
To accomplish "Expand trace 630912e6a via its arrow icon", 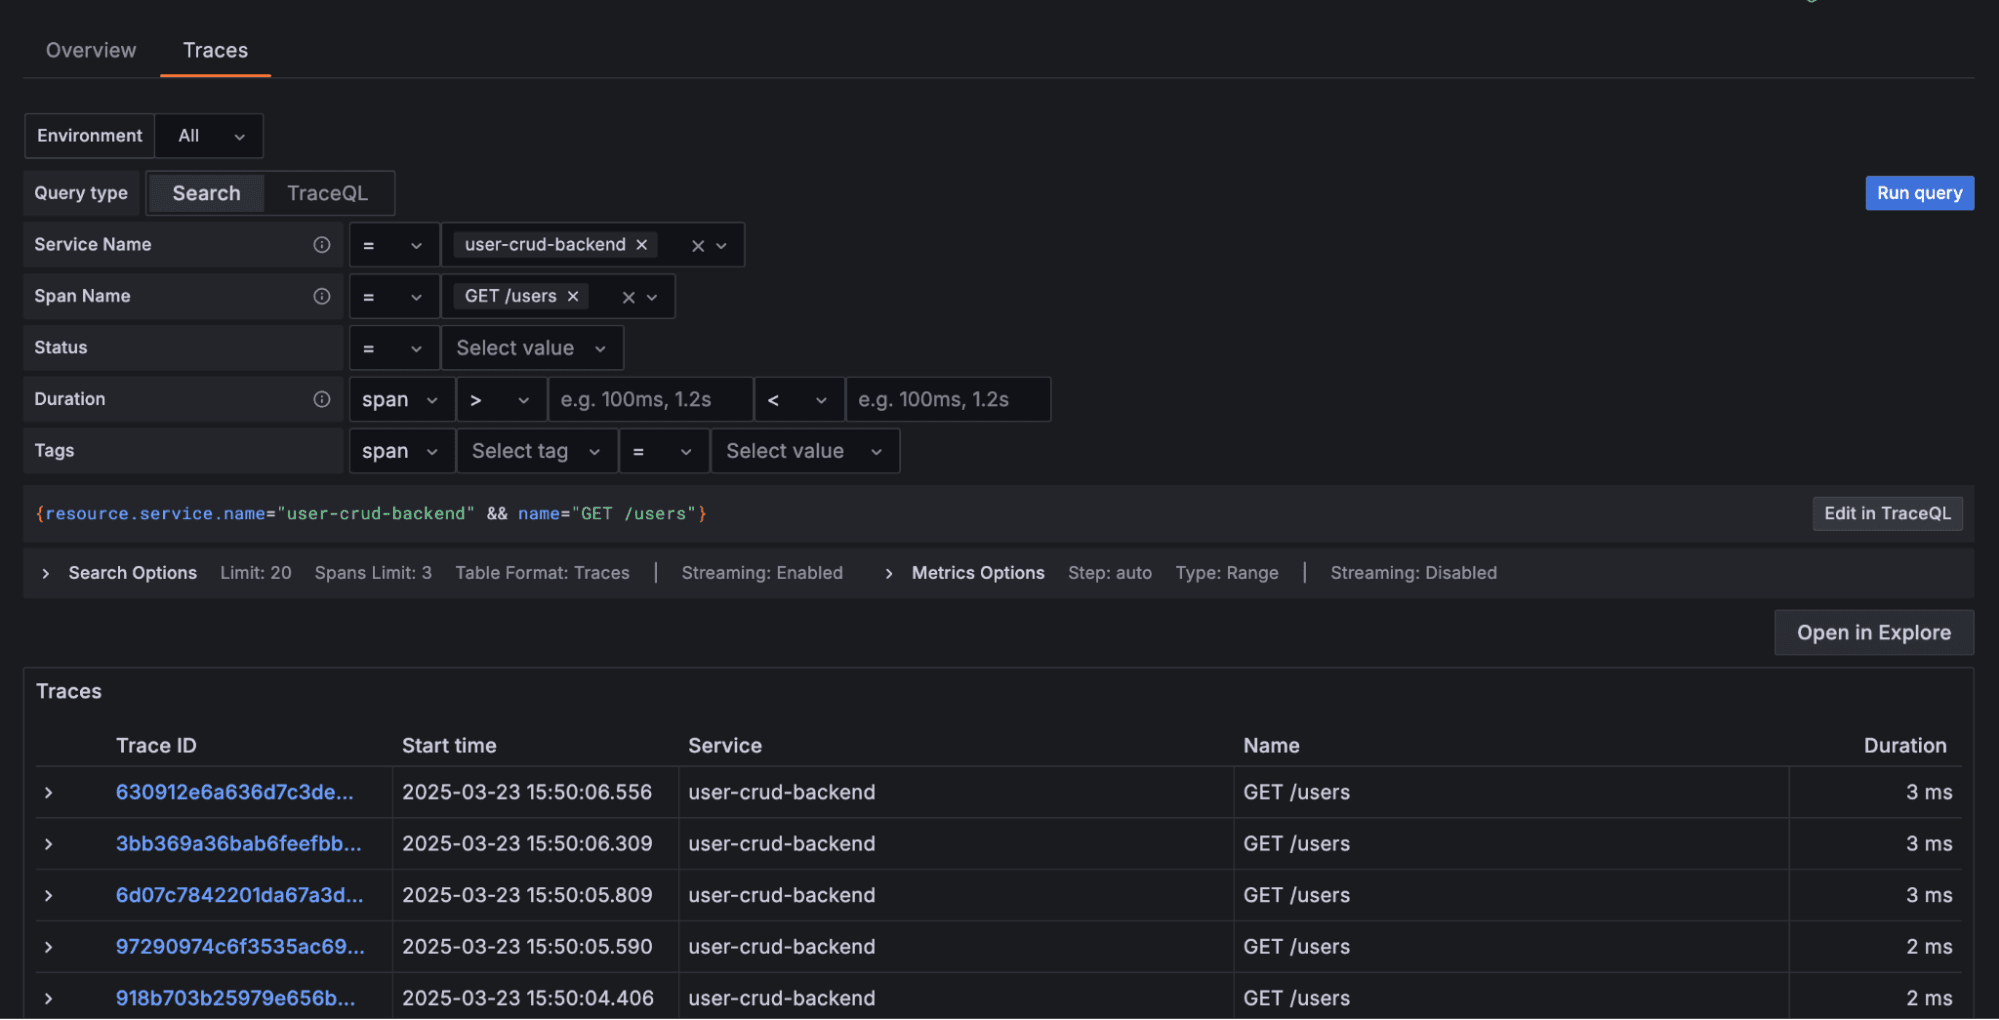I will 48,792.
